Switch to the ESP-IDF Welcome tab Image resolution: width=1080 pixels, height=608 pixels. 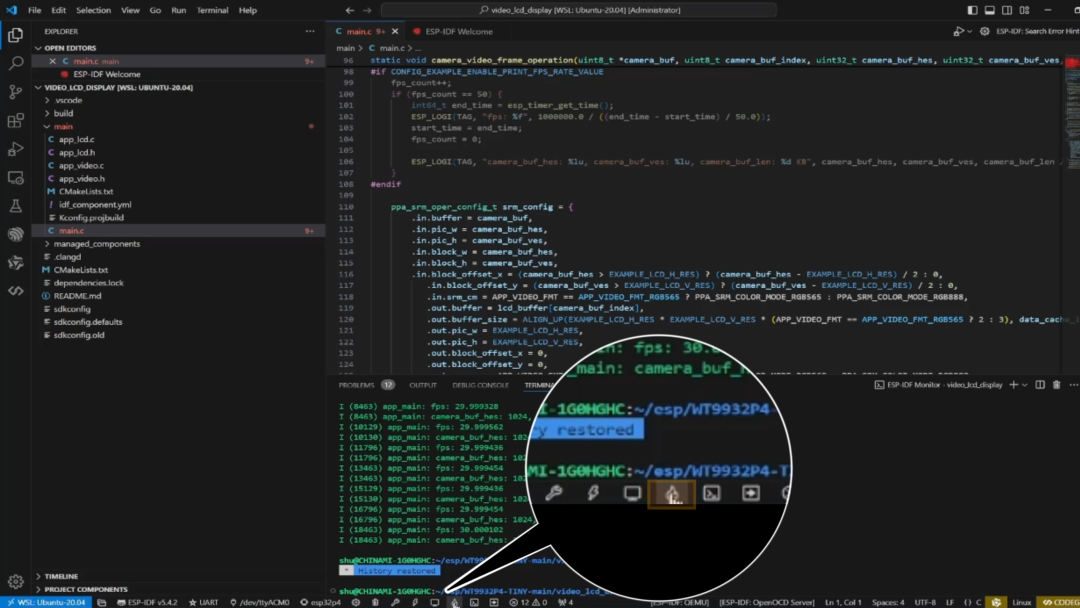[x=453, y=32]
